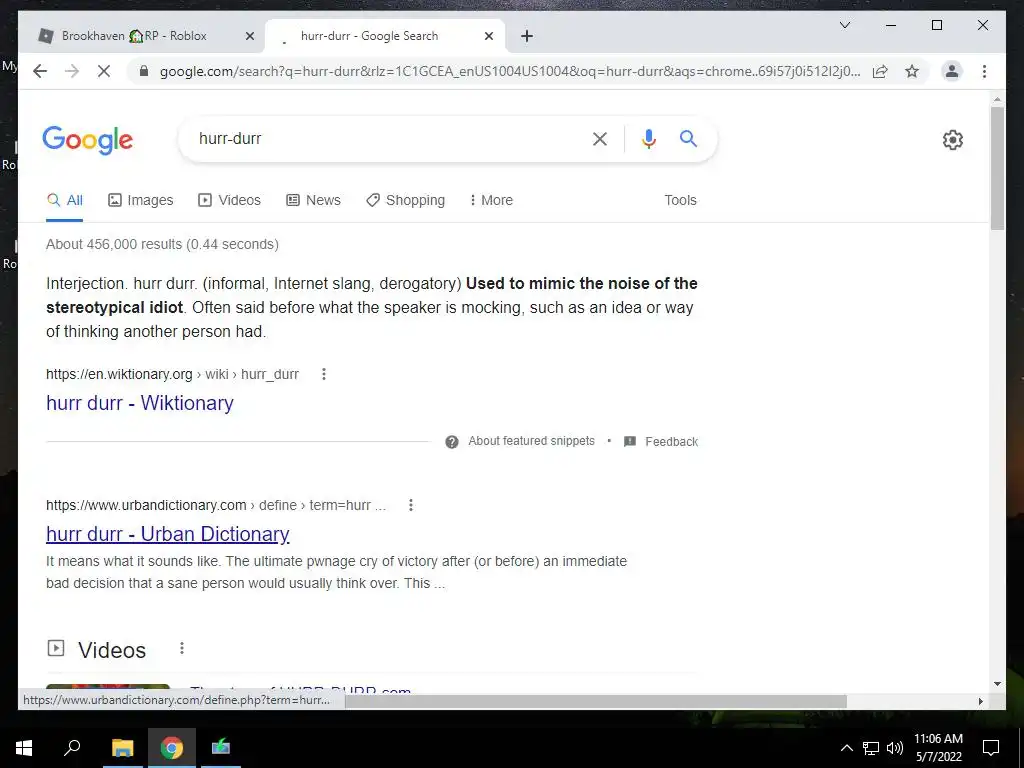Screen dimensions: 1024x768
Task: Open Chrome three-dot menu
Action: [x=984, y=71]
